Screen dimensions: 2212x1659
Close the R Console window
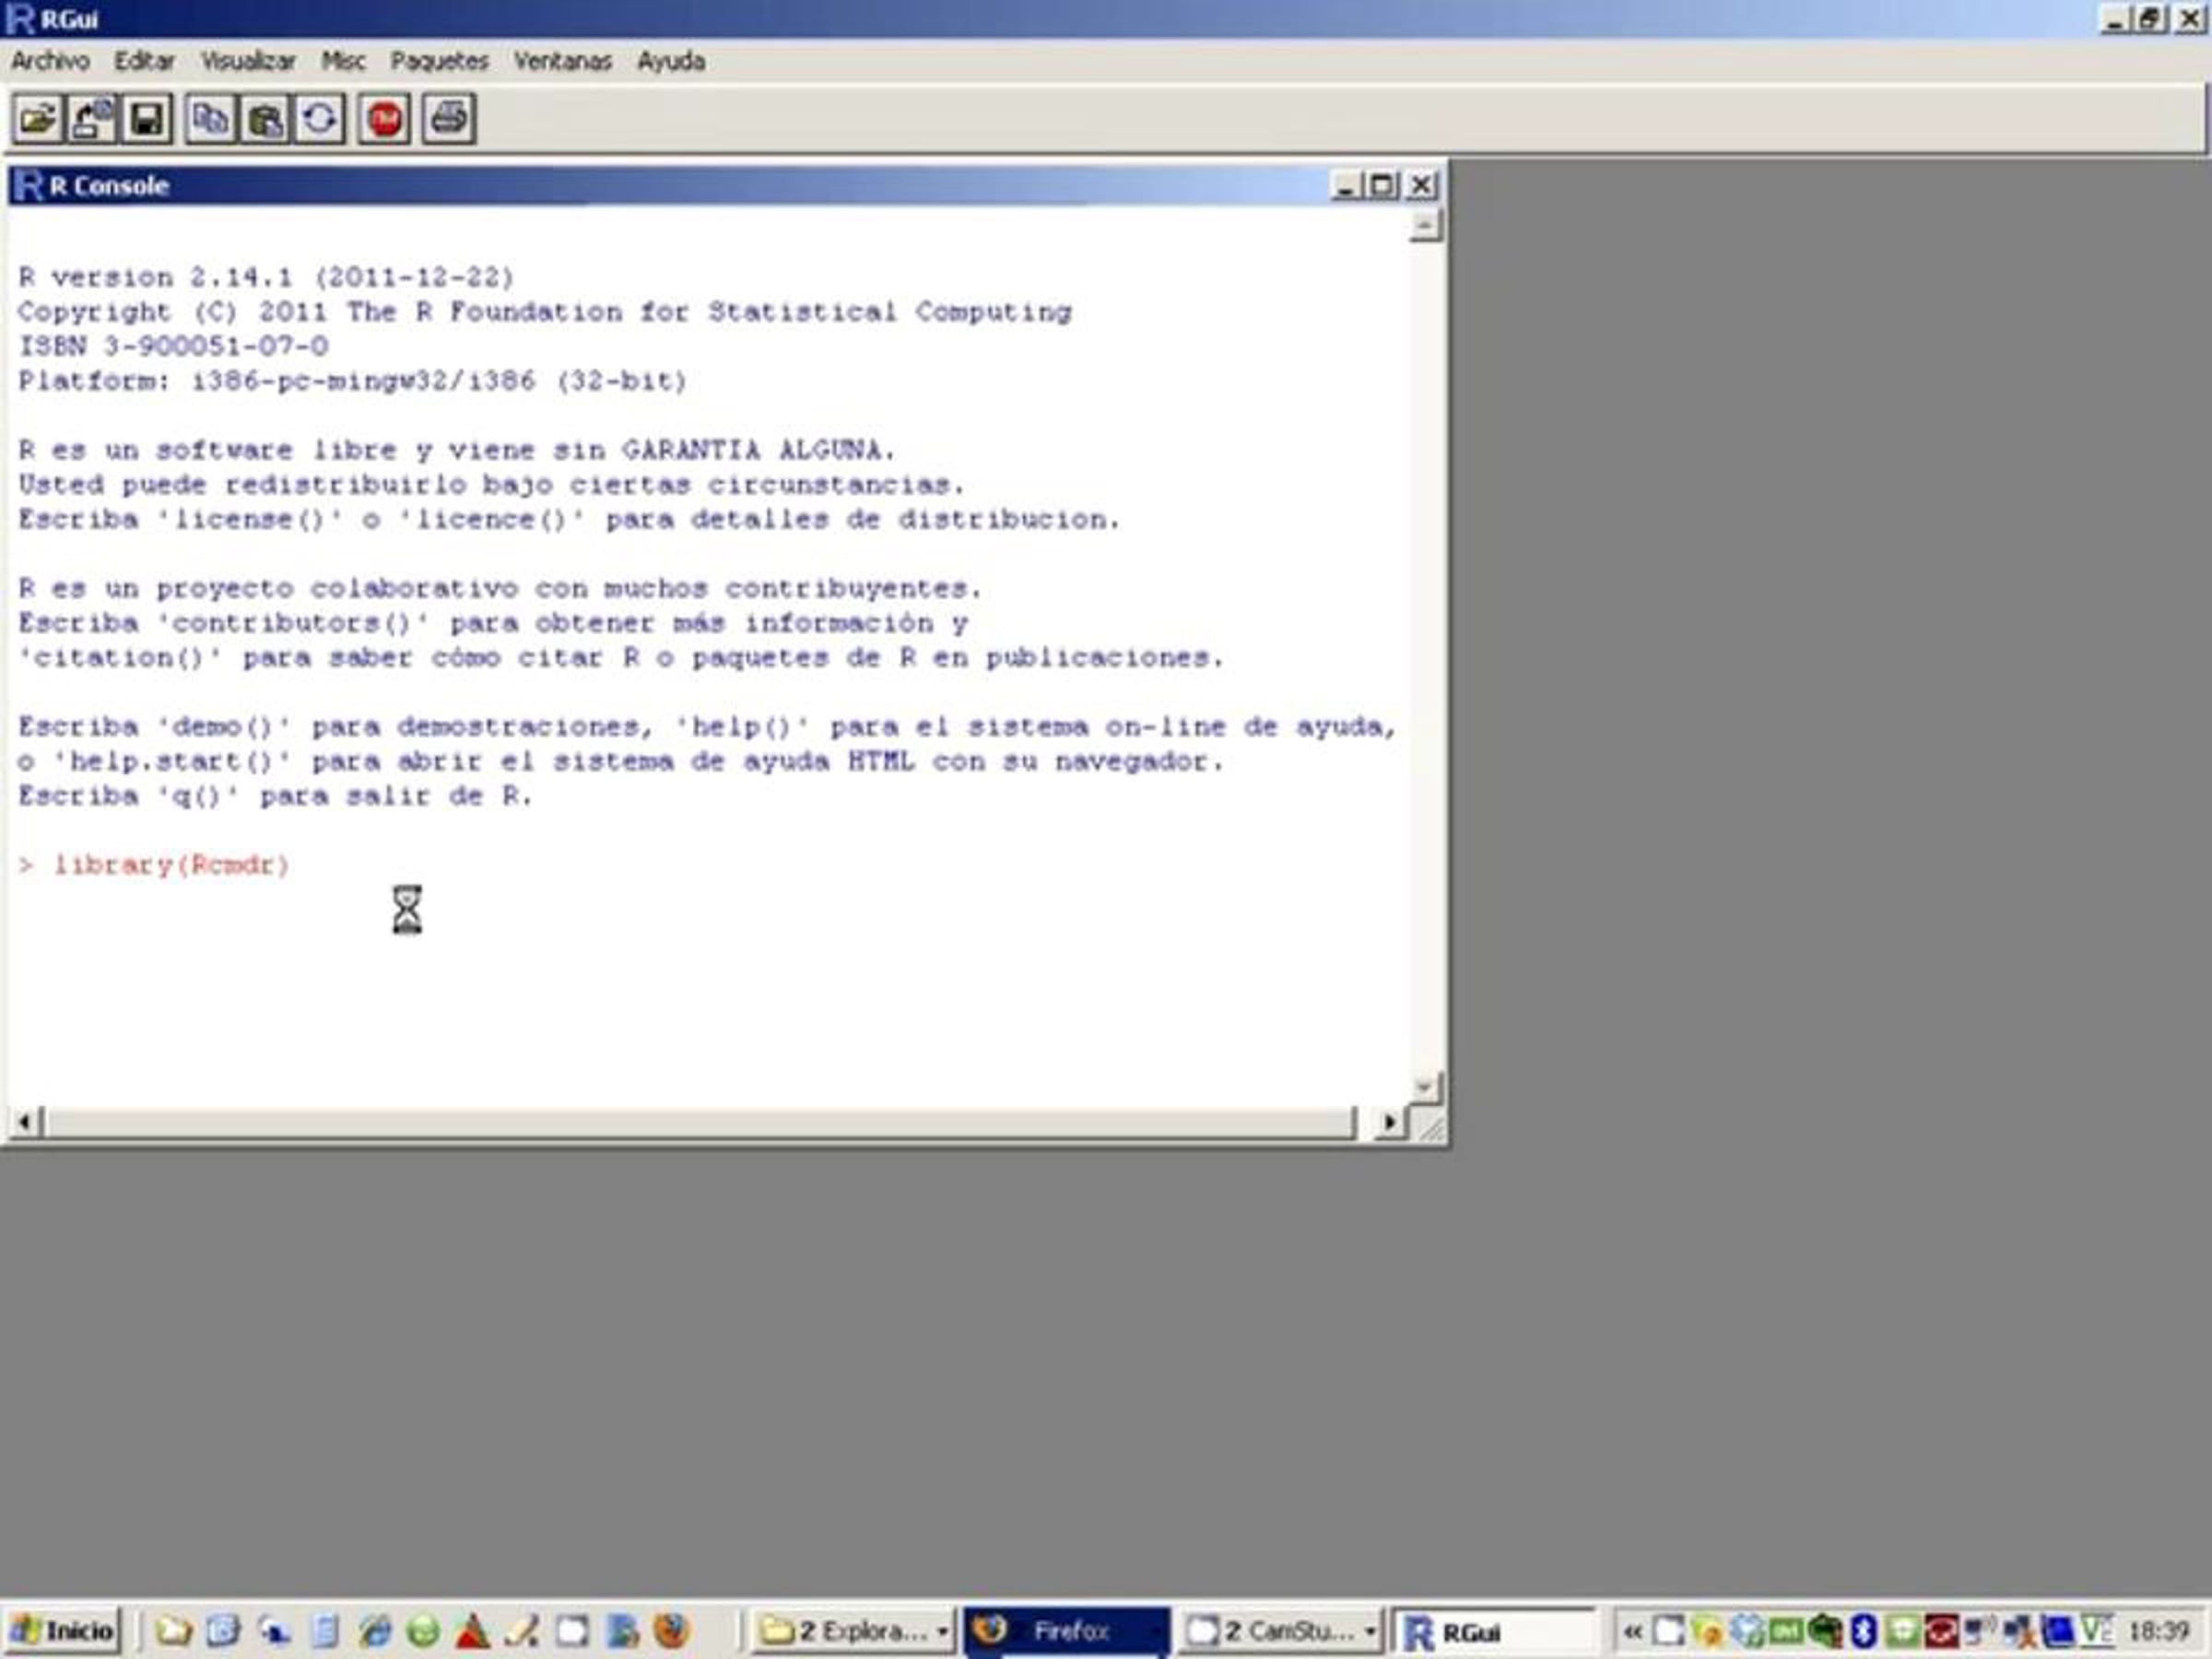tap(1421, 185)
